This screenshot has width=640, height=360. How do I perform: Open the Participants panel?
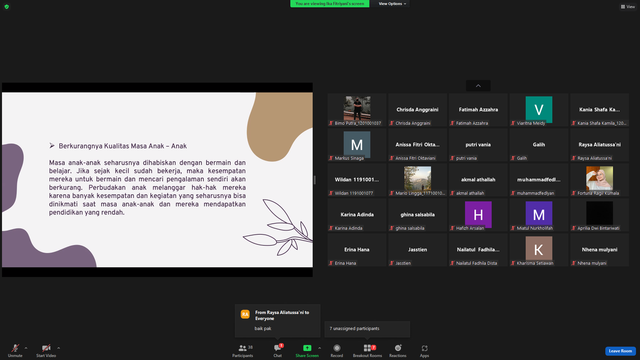(243, 350)
